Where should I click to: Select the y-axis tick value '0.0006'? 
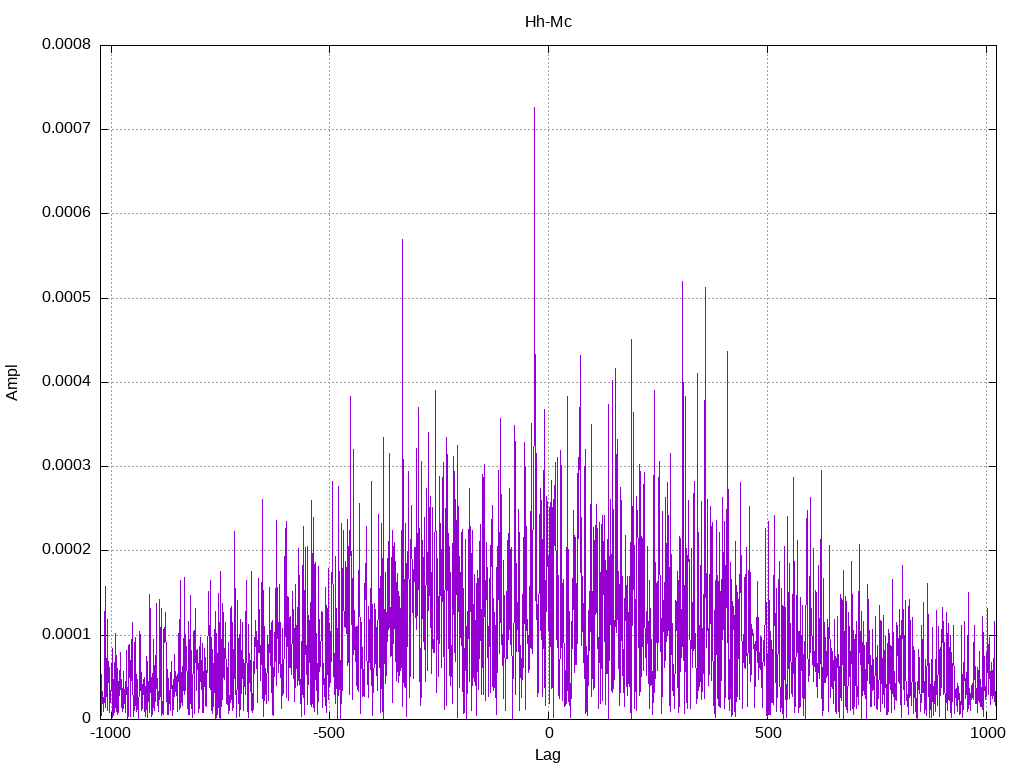click(66, 213)
